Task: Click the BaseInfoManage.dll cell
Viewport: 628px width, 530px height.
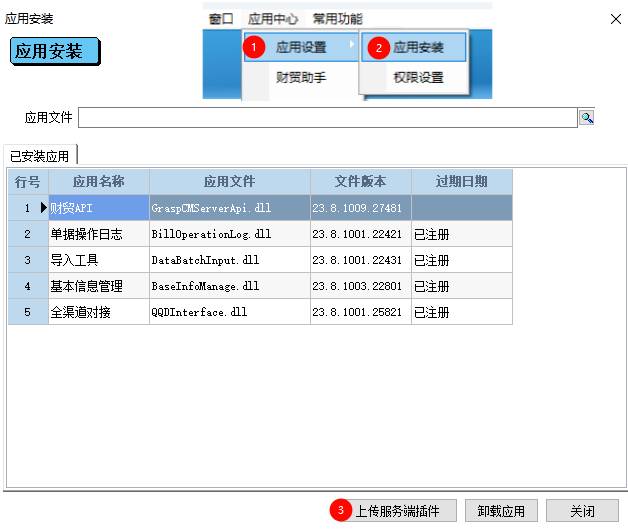Action: (x=230, y=286)
